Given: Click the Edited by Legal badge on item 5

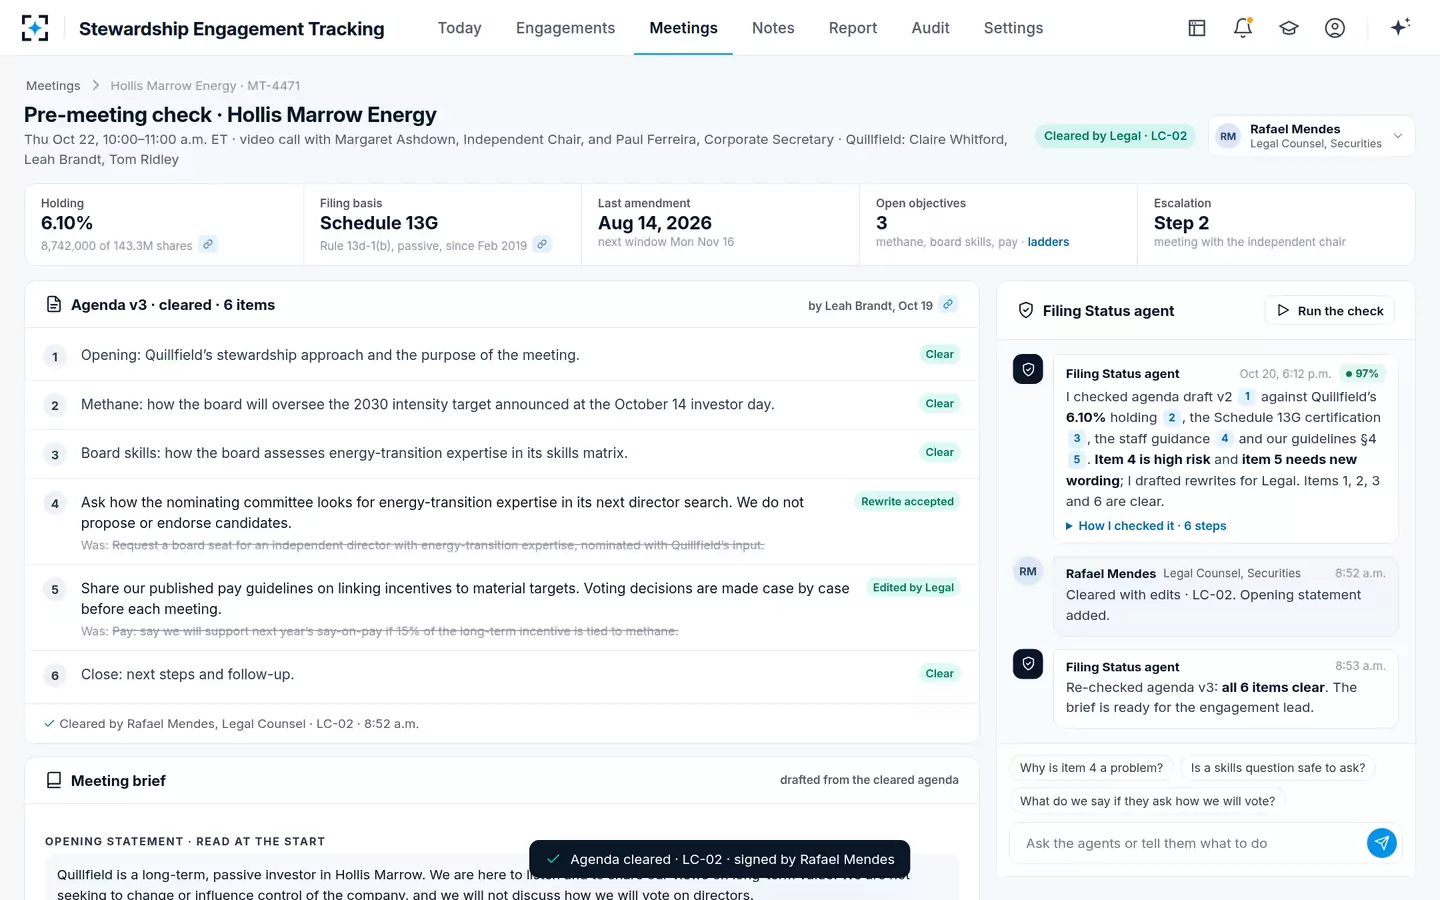Looking at the screenshot, I should [913, 587].
